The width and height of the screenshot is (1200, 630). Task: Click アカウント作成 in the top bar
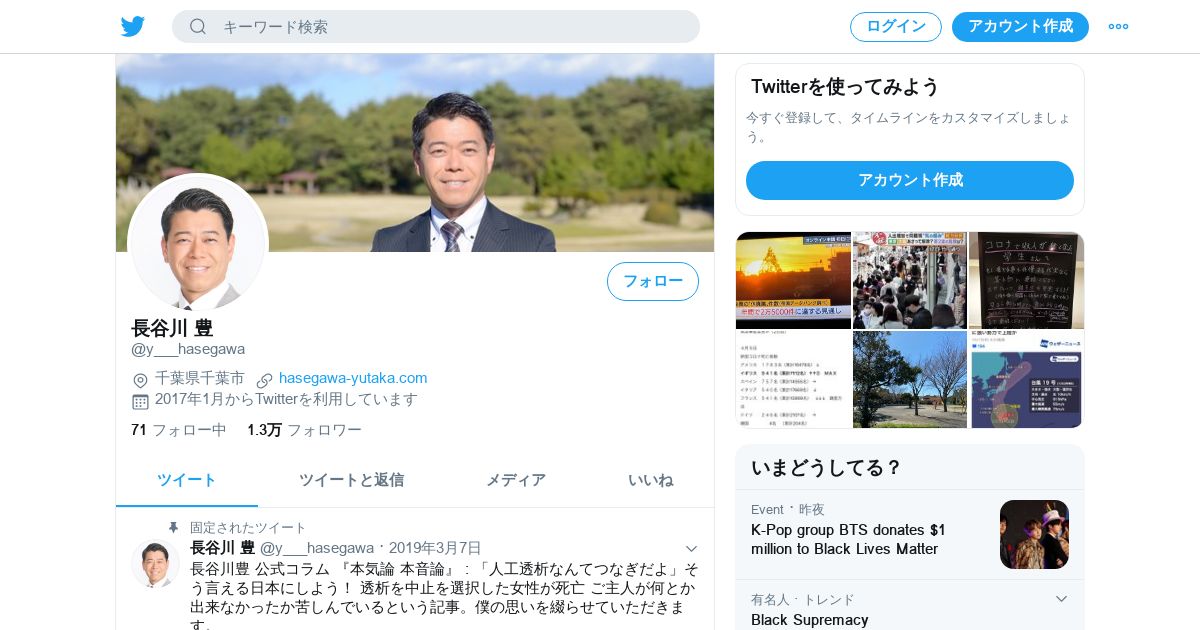tap(1020, 27)
